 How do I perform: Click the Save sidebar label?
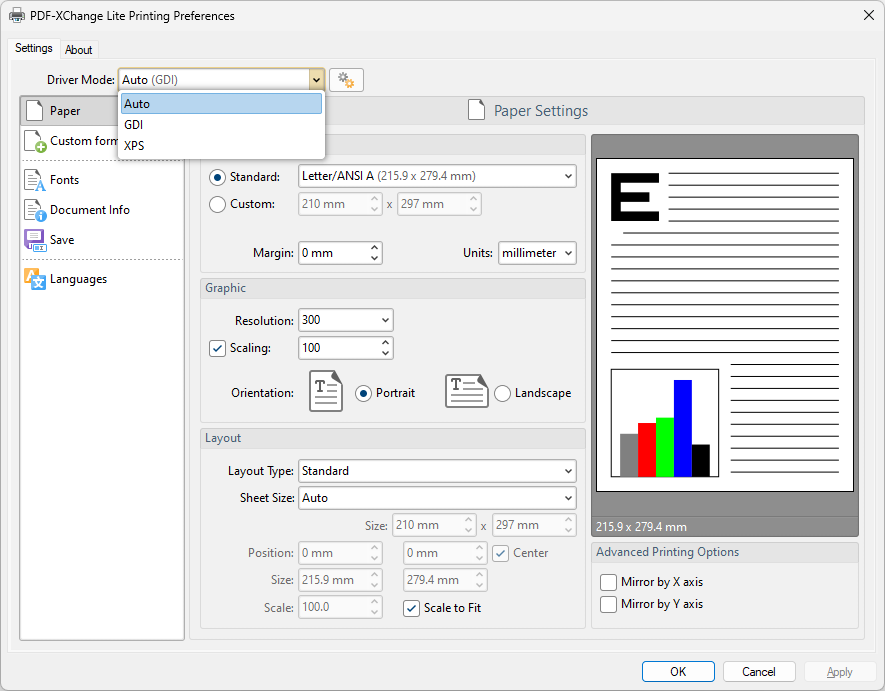coord(62,240)
